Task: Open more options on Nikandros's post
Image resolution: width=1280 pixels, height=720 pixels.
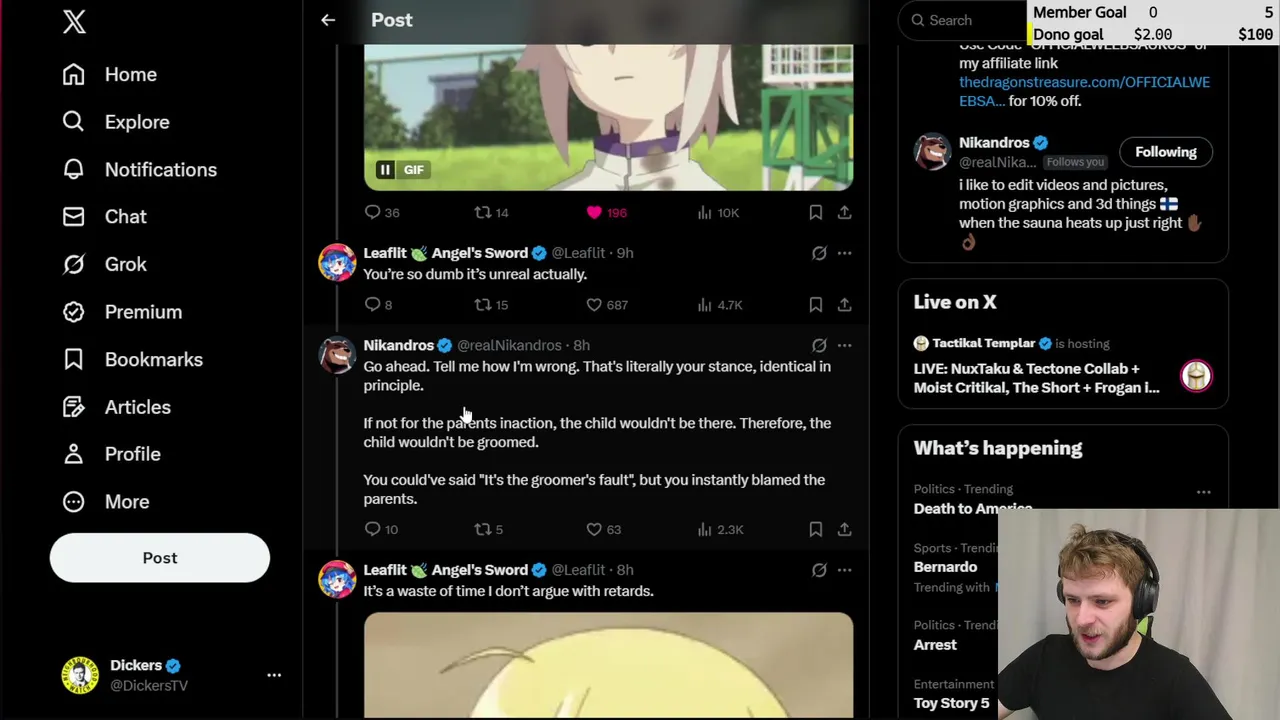Action: [845, 345]
